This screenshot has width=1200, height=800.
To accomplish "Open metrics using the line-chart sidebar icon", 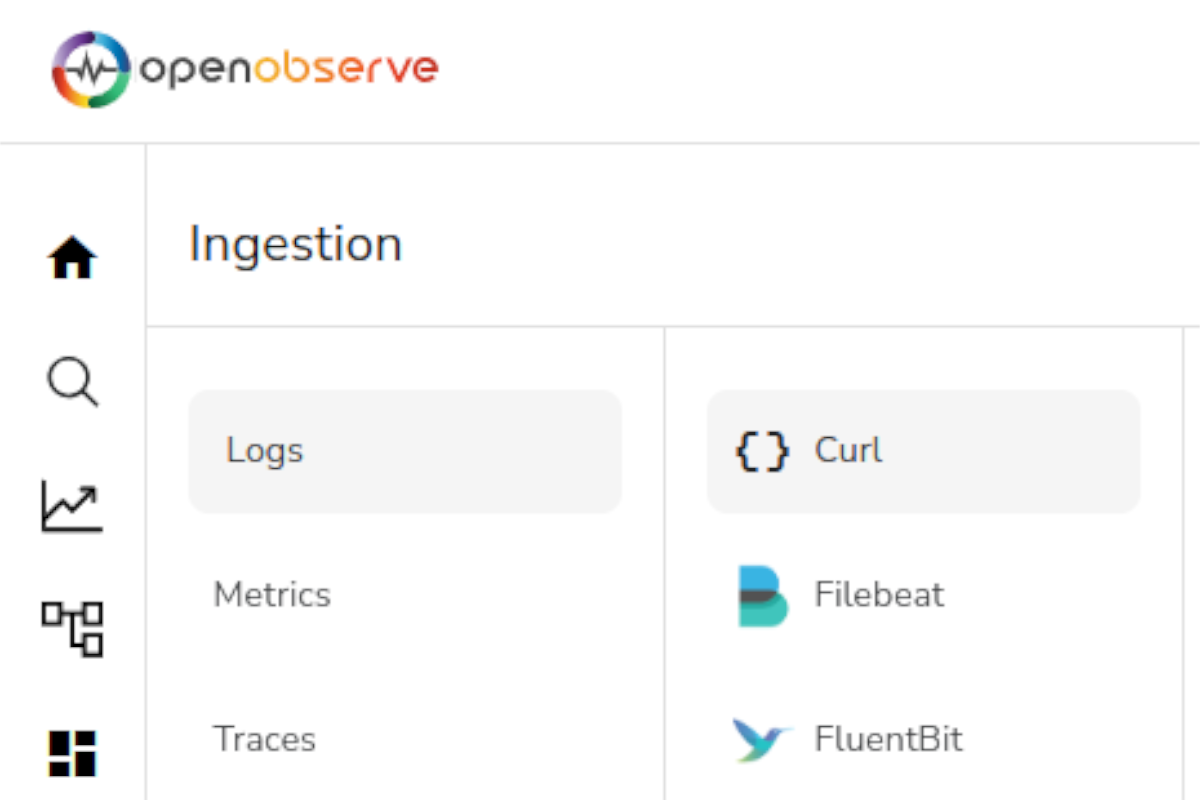I will 72,506.
